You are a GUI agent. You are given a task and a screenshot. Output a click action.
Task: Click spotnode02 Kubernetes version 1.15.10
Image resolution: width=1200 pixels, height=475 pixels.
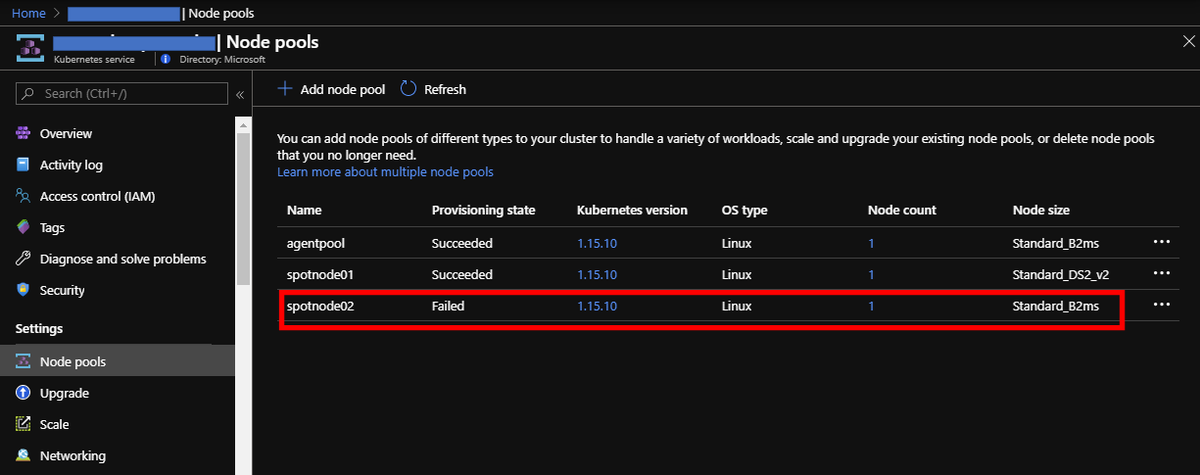597,306
